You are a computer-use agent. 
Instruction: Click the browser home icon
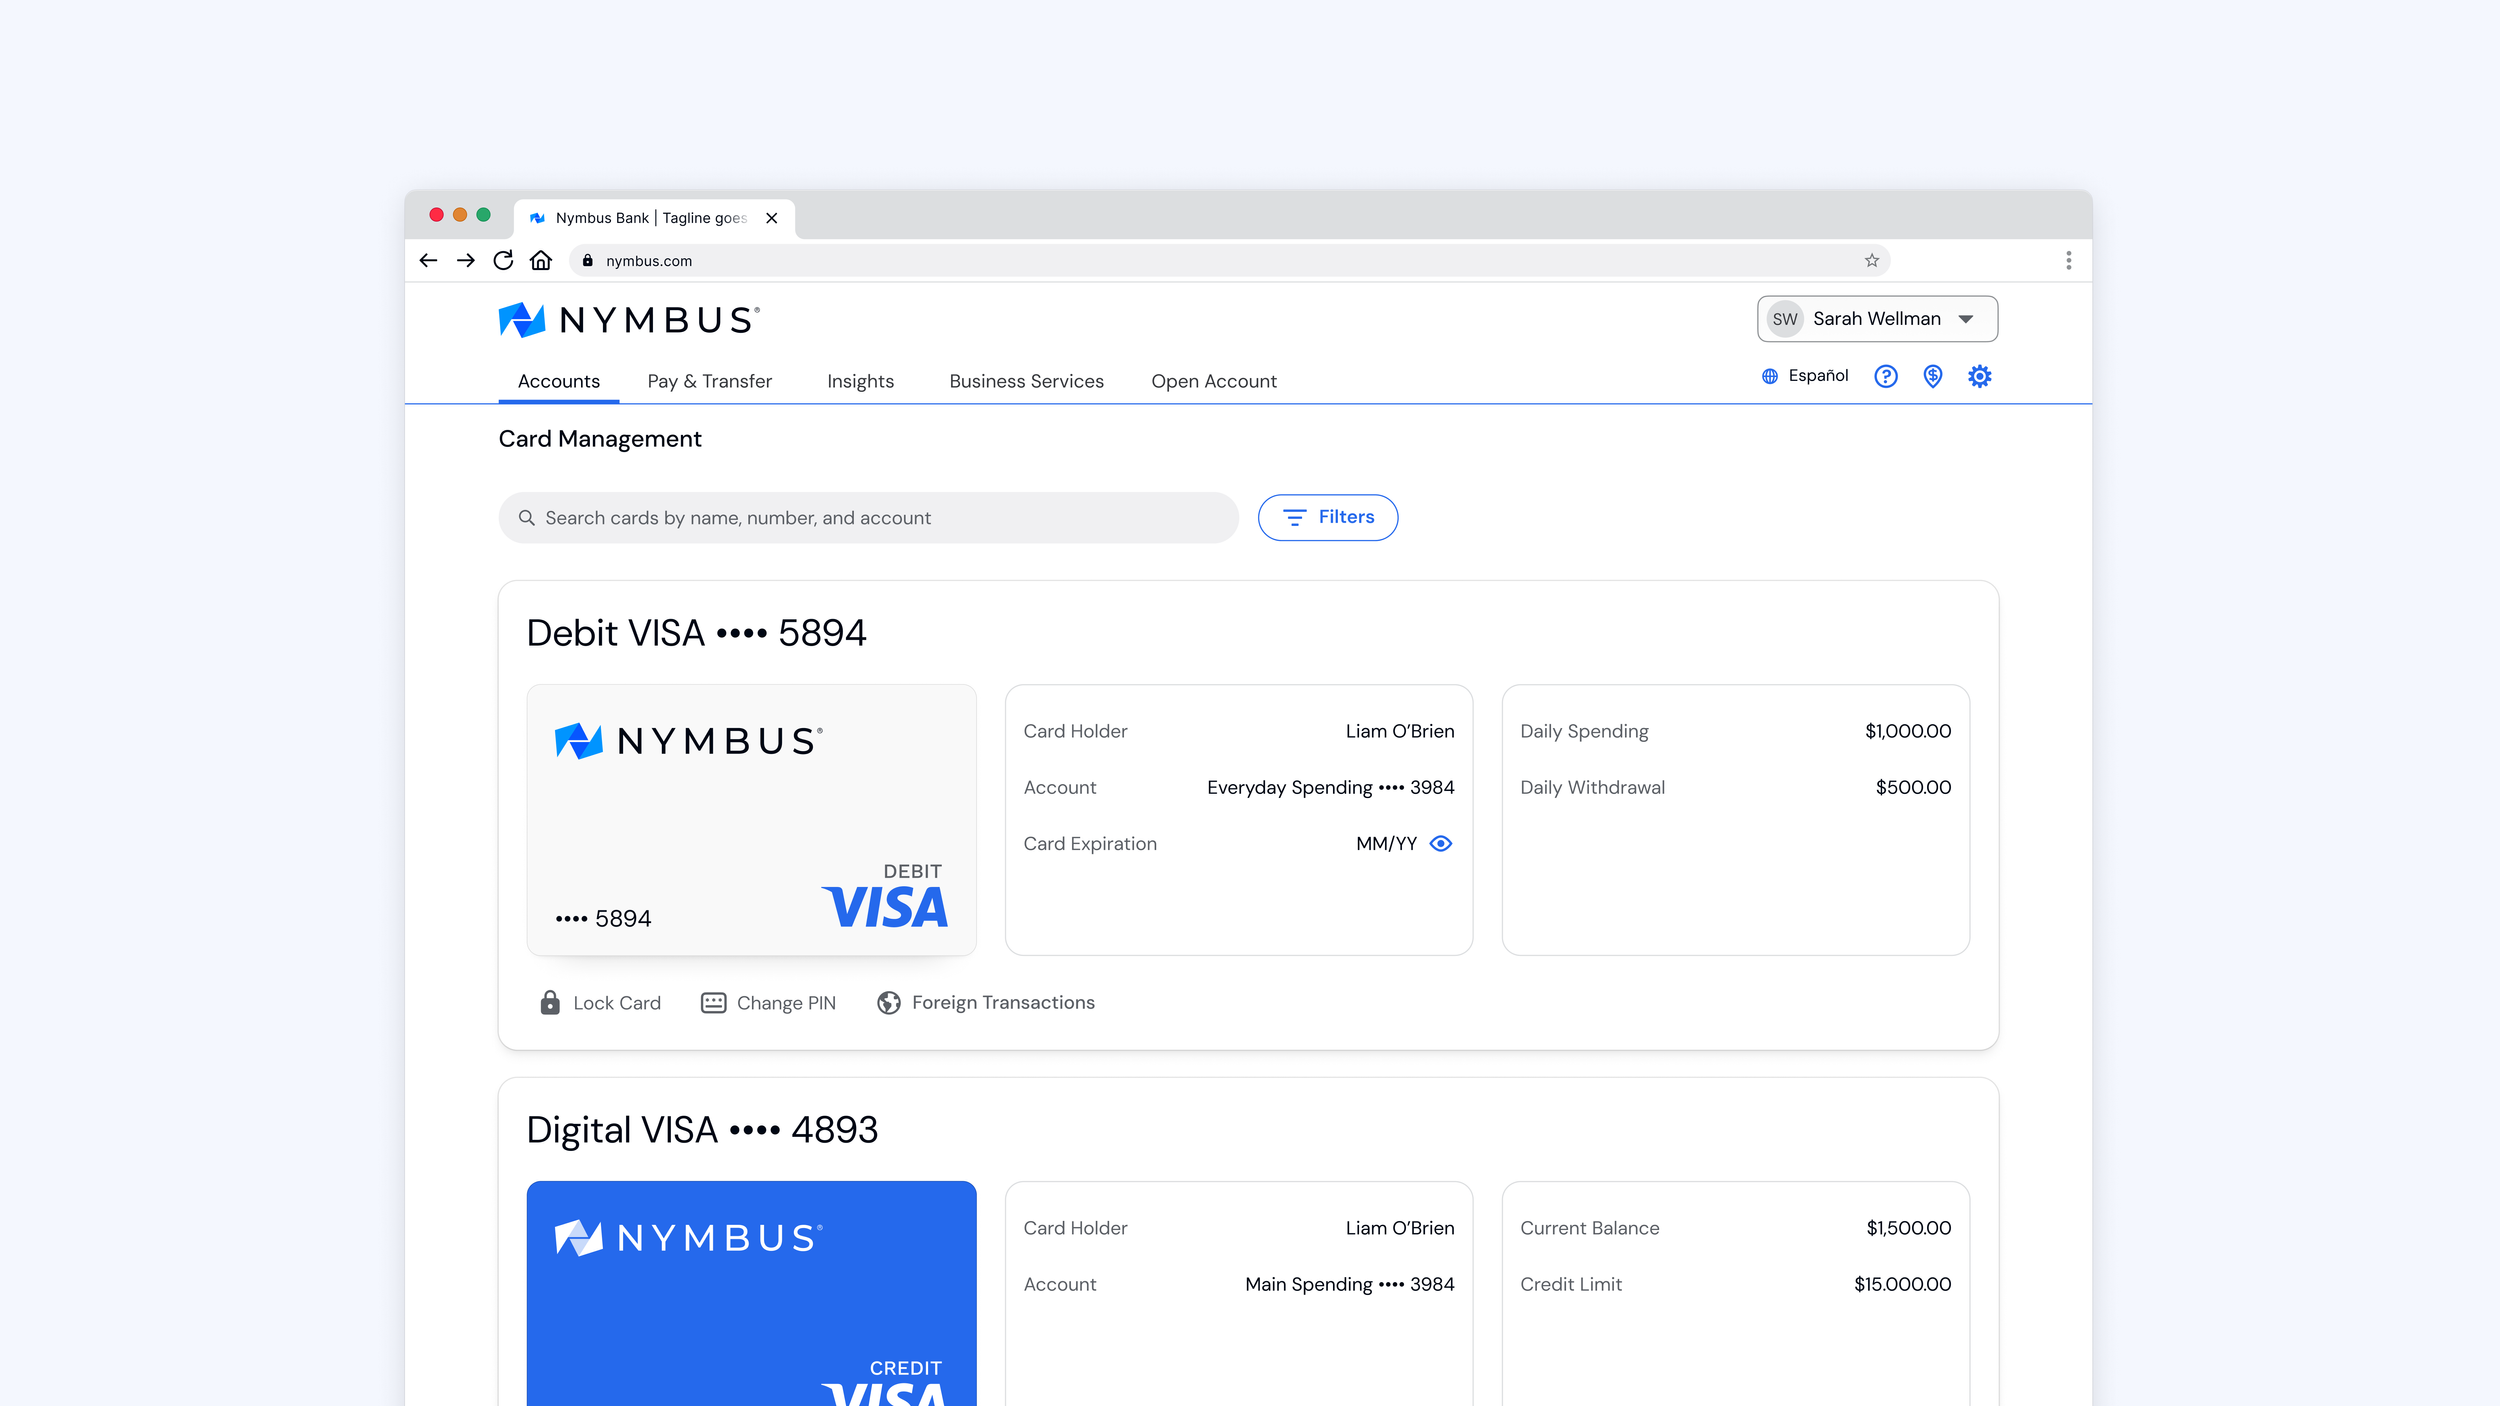(541, 261)
